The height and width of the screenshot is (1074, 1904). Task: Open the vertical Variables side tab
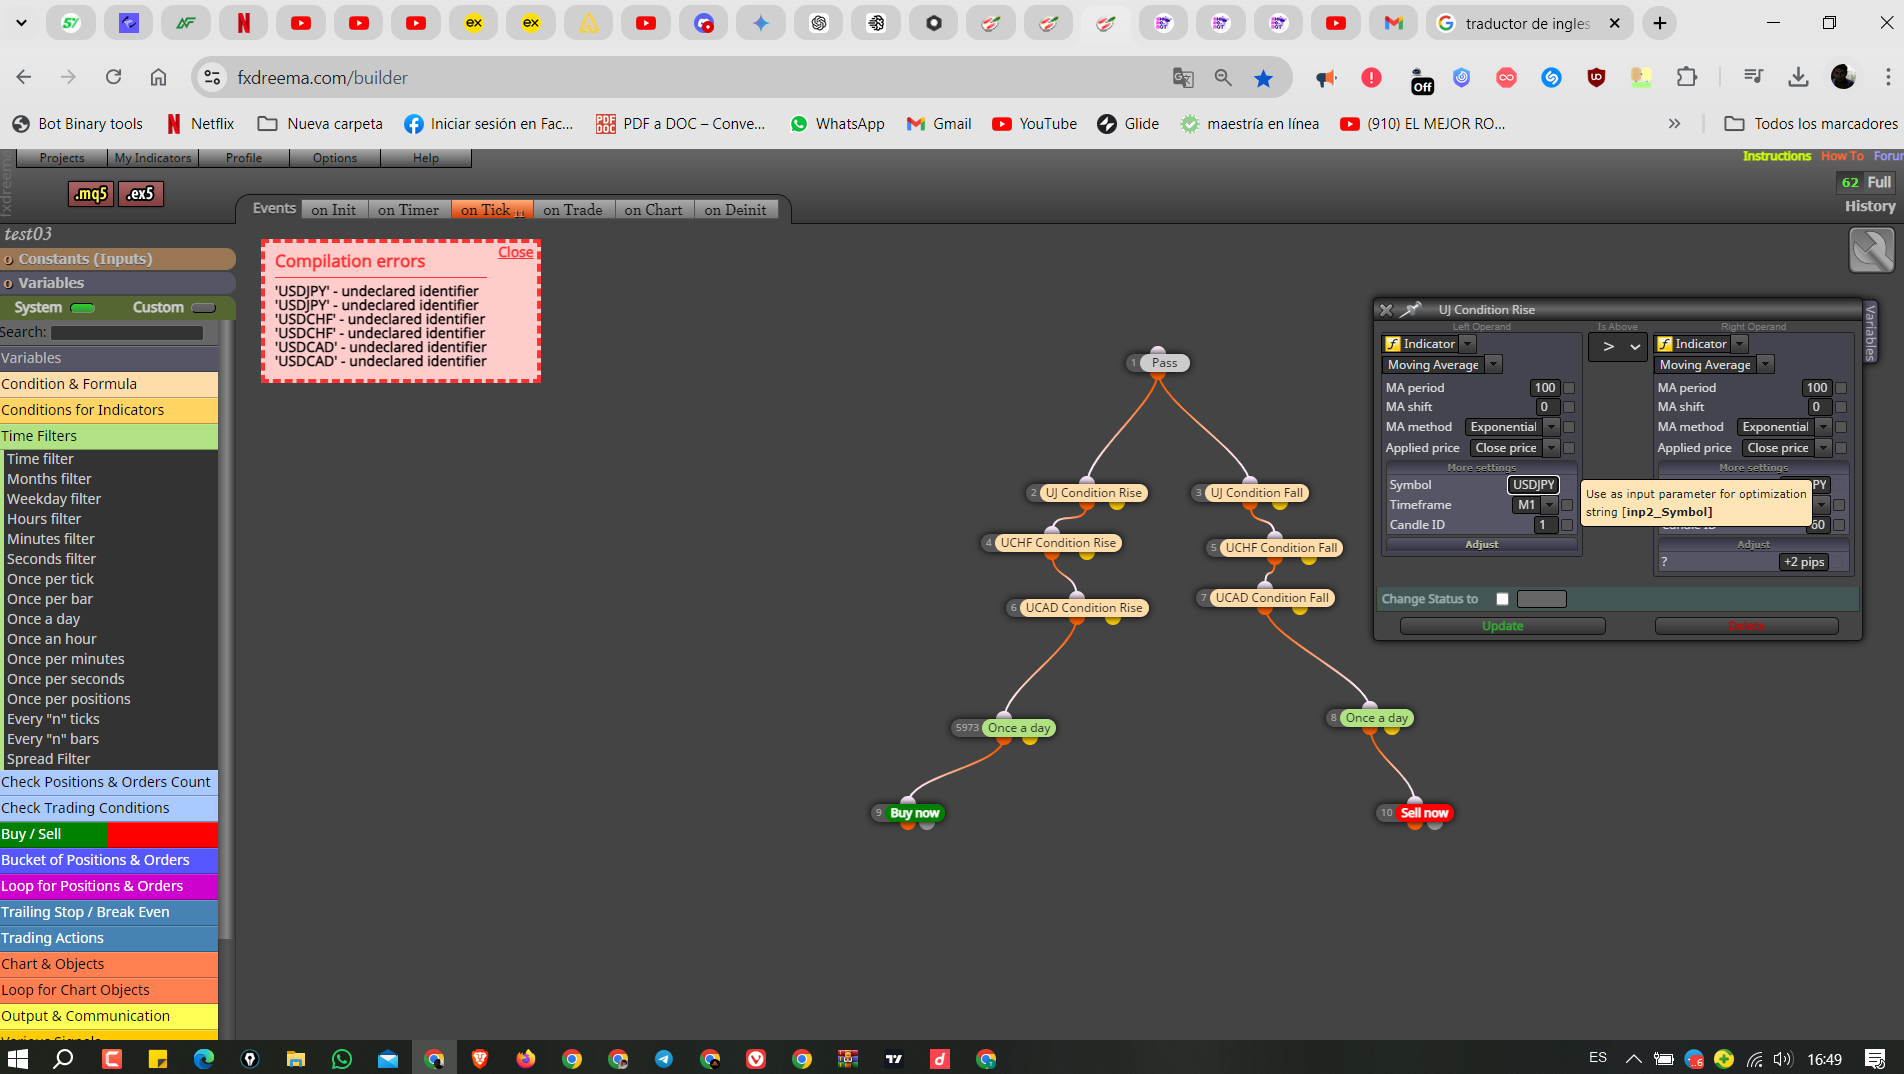click(1870, 332)
